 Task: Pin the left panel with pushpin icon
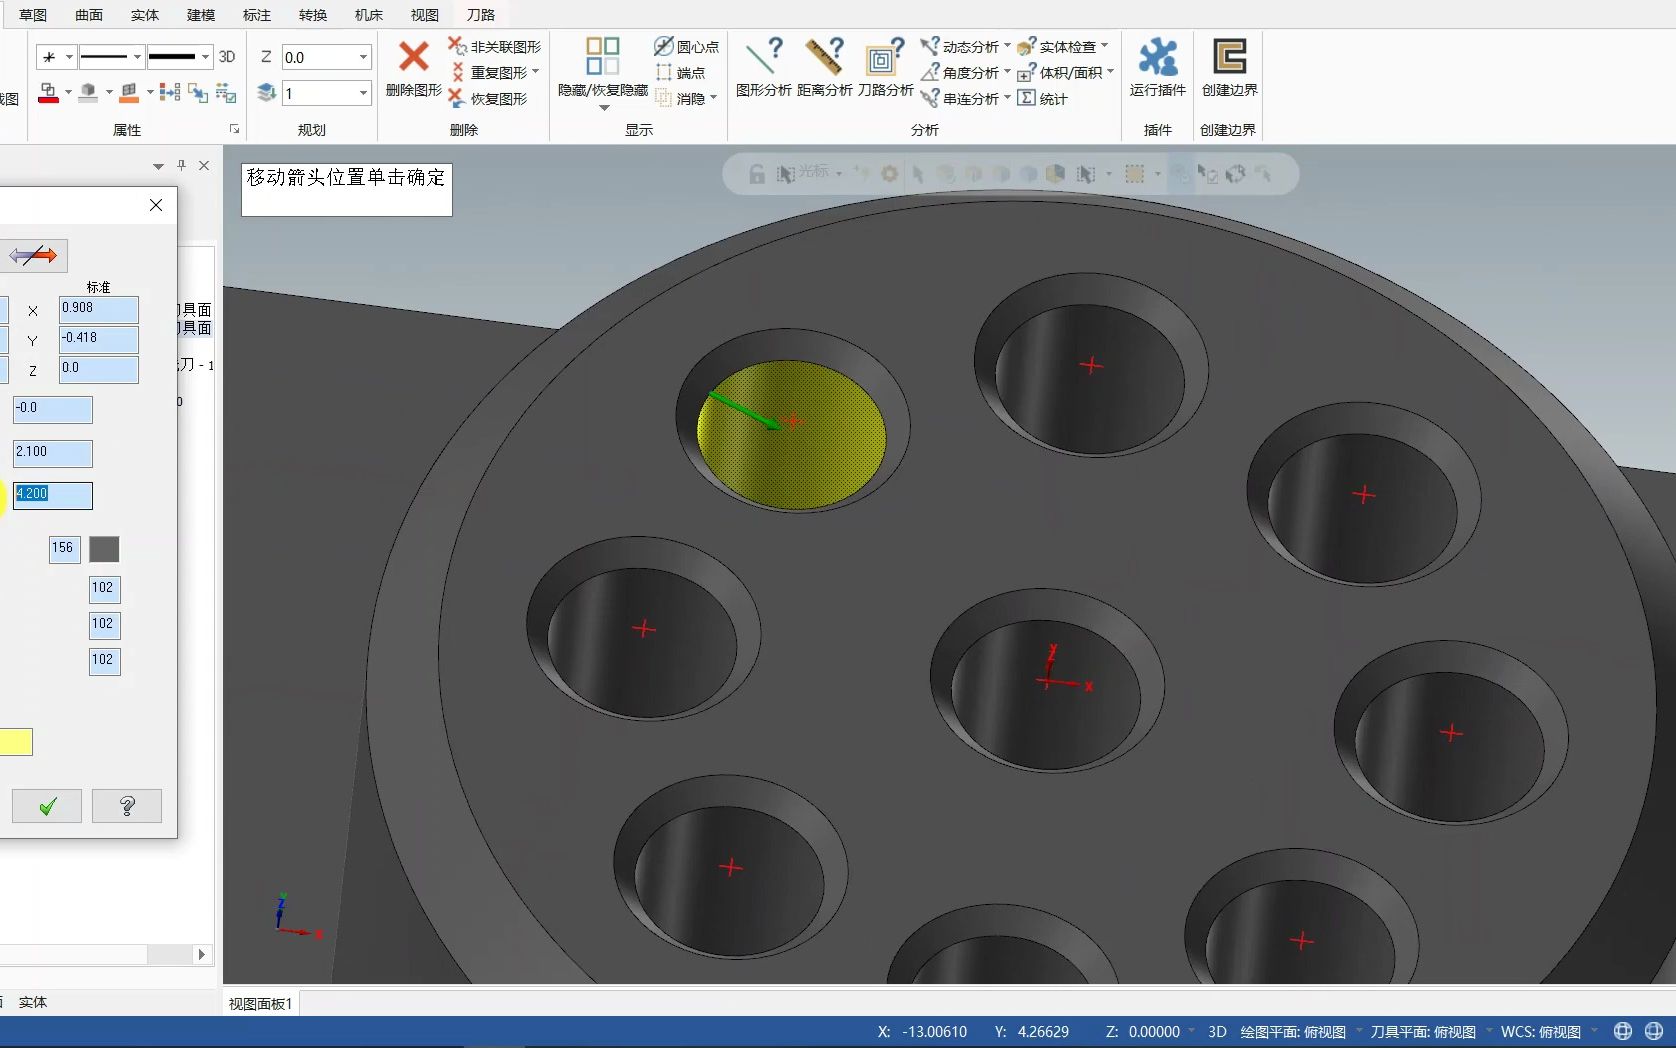pos(181,165)
